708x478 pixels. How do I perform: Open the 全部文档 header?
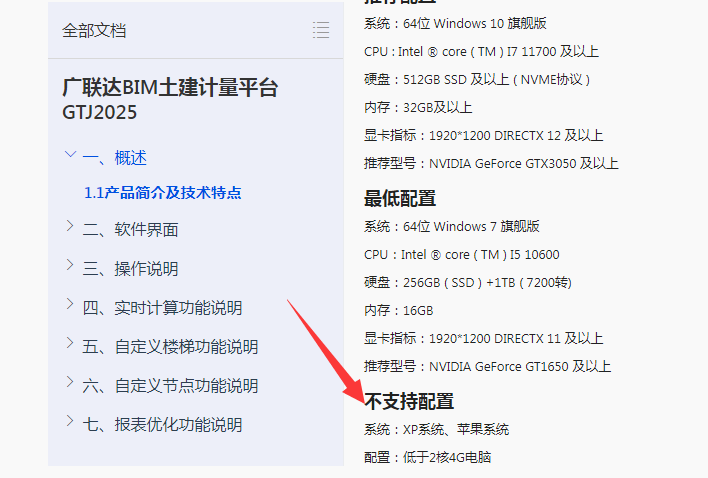point(94,30)
